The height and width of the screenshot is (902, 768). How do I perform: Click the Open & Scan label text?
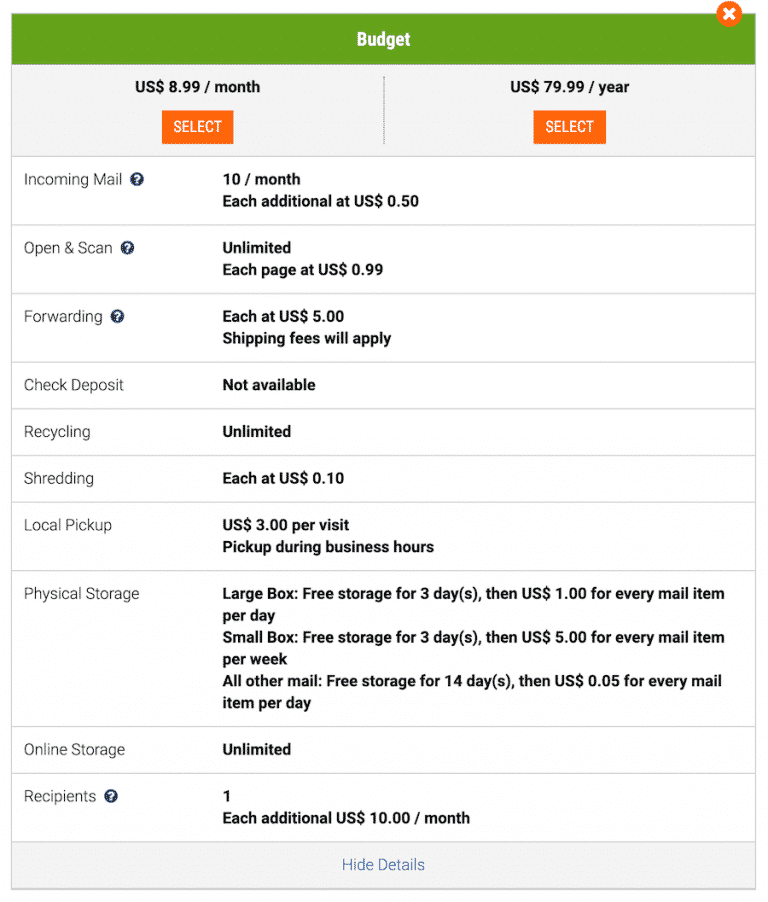click(x=68, y=248)
